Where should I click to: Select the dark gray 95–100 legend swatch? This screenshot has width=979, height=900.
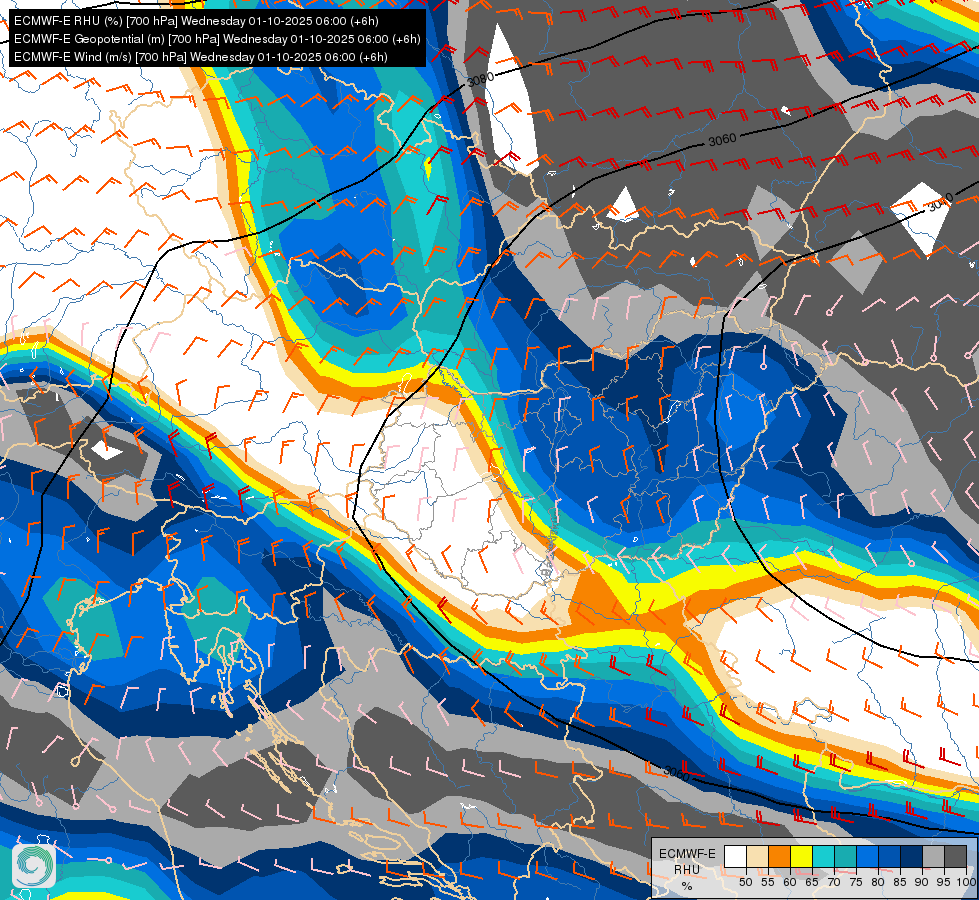[x=955, y=856]
